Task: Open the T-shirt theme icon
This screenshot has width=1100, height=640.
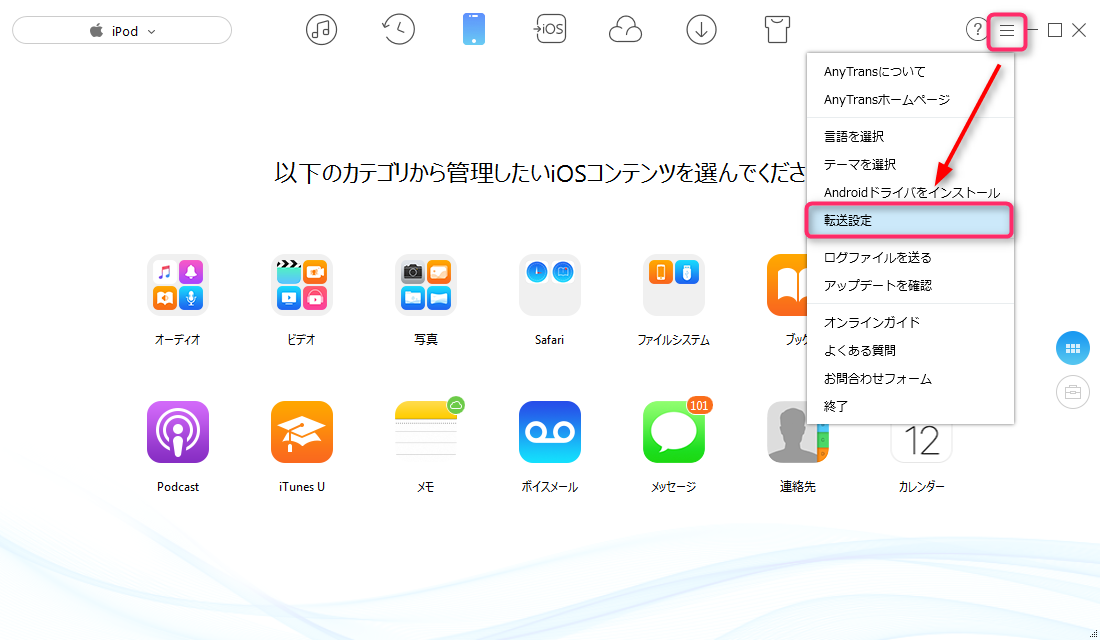Action: [x=777, y=30]
